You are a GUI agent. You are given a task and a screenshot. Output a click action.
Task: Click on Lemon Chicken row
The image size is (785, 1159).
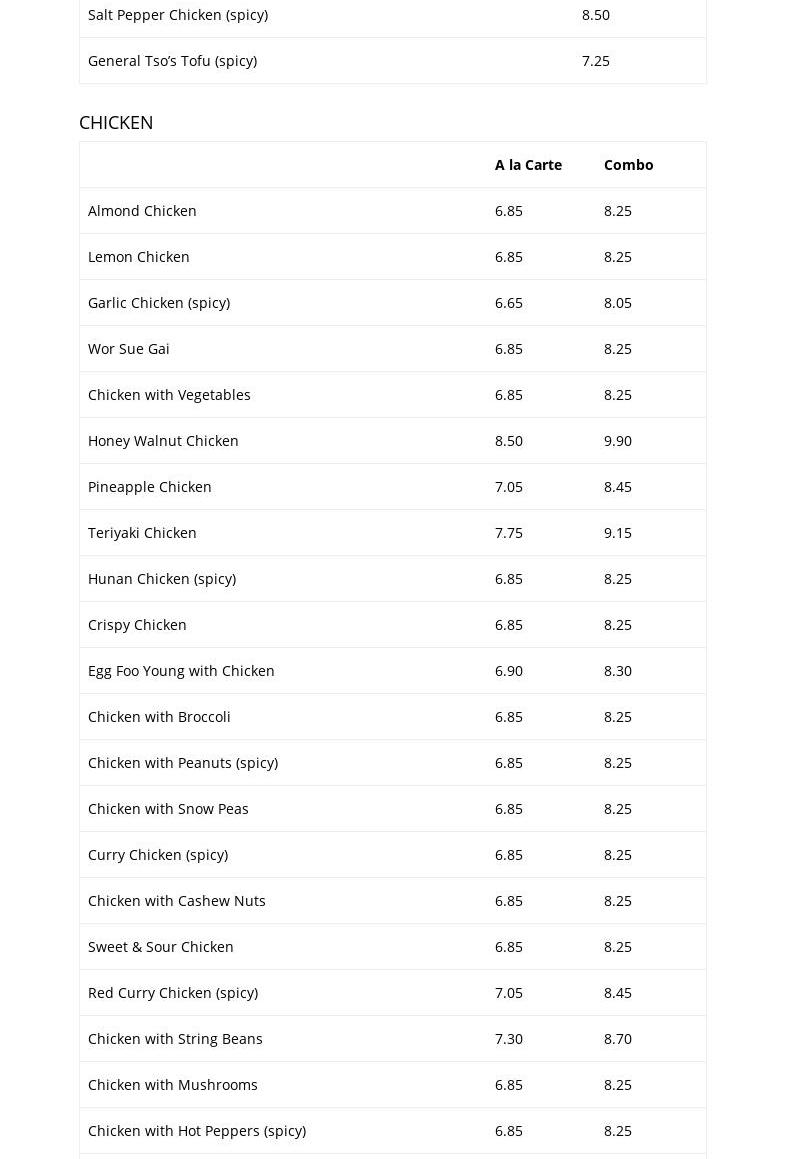point(139,256)
